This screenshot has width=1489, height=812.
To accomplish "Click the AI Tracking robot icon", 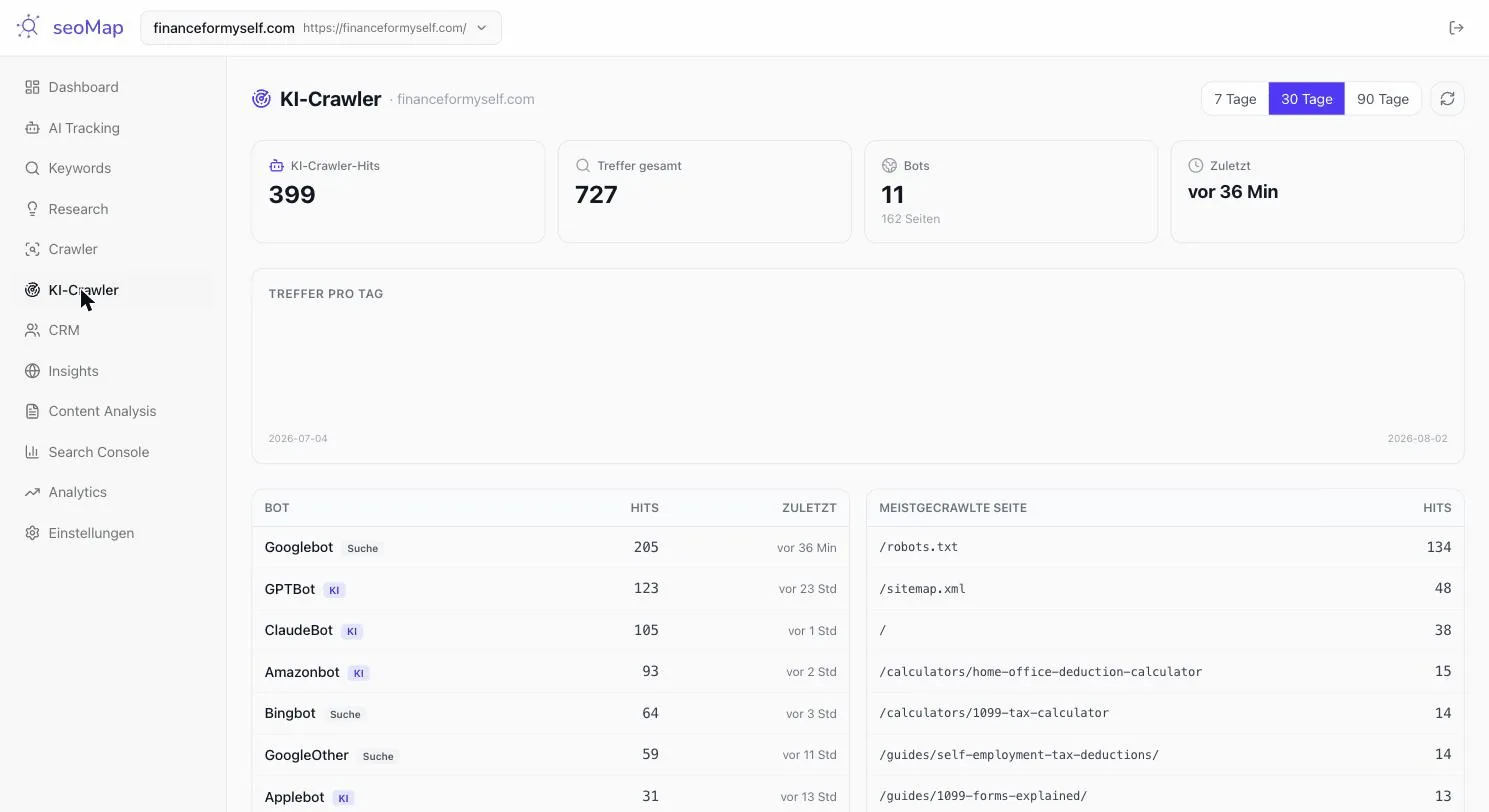I will tap(32, 128).
